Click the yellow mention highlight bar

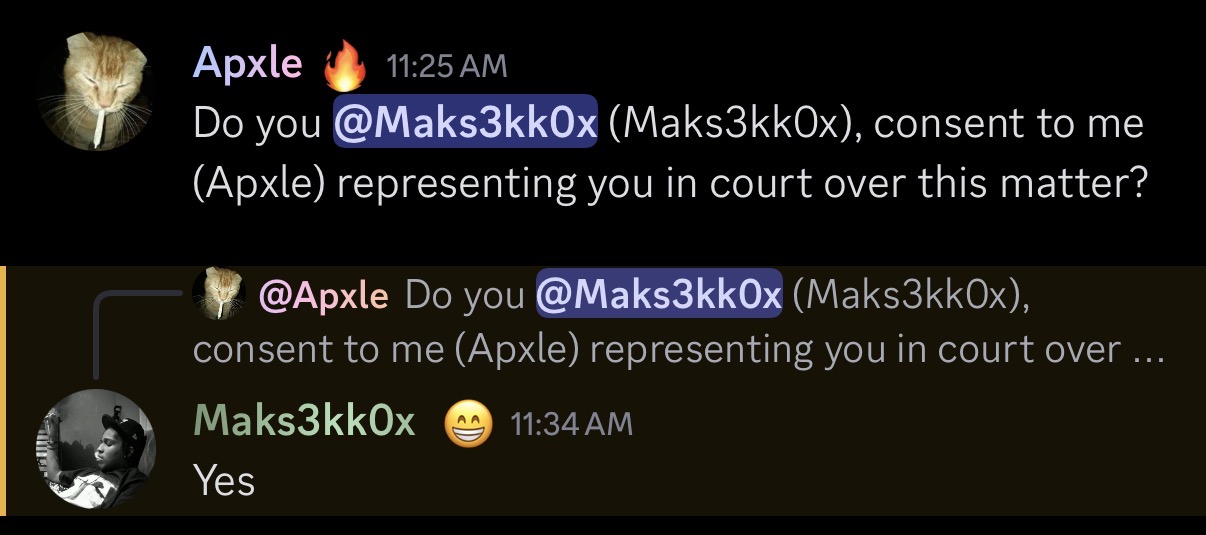(x=3, y=391)
